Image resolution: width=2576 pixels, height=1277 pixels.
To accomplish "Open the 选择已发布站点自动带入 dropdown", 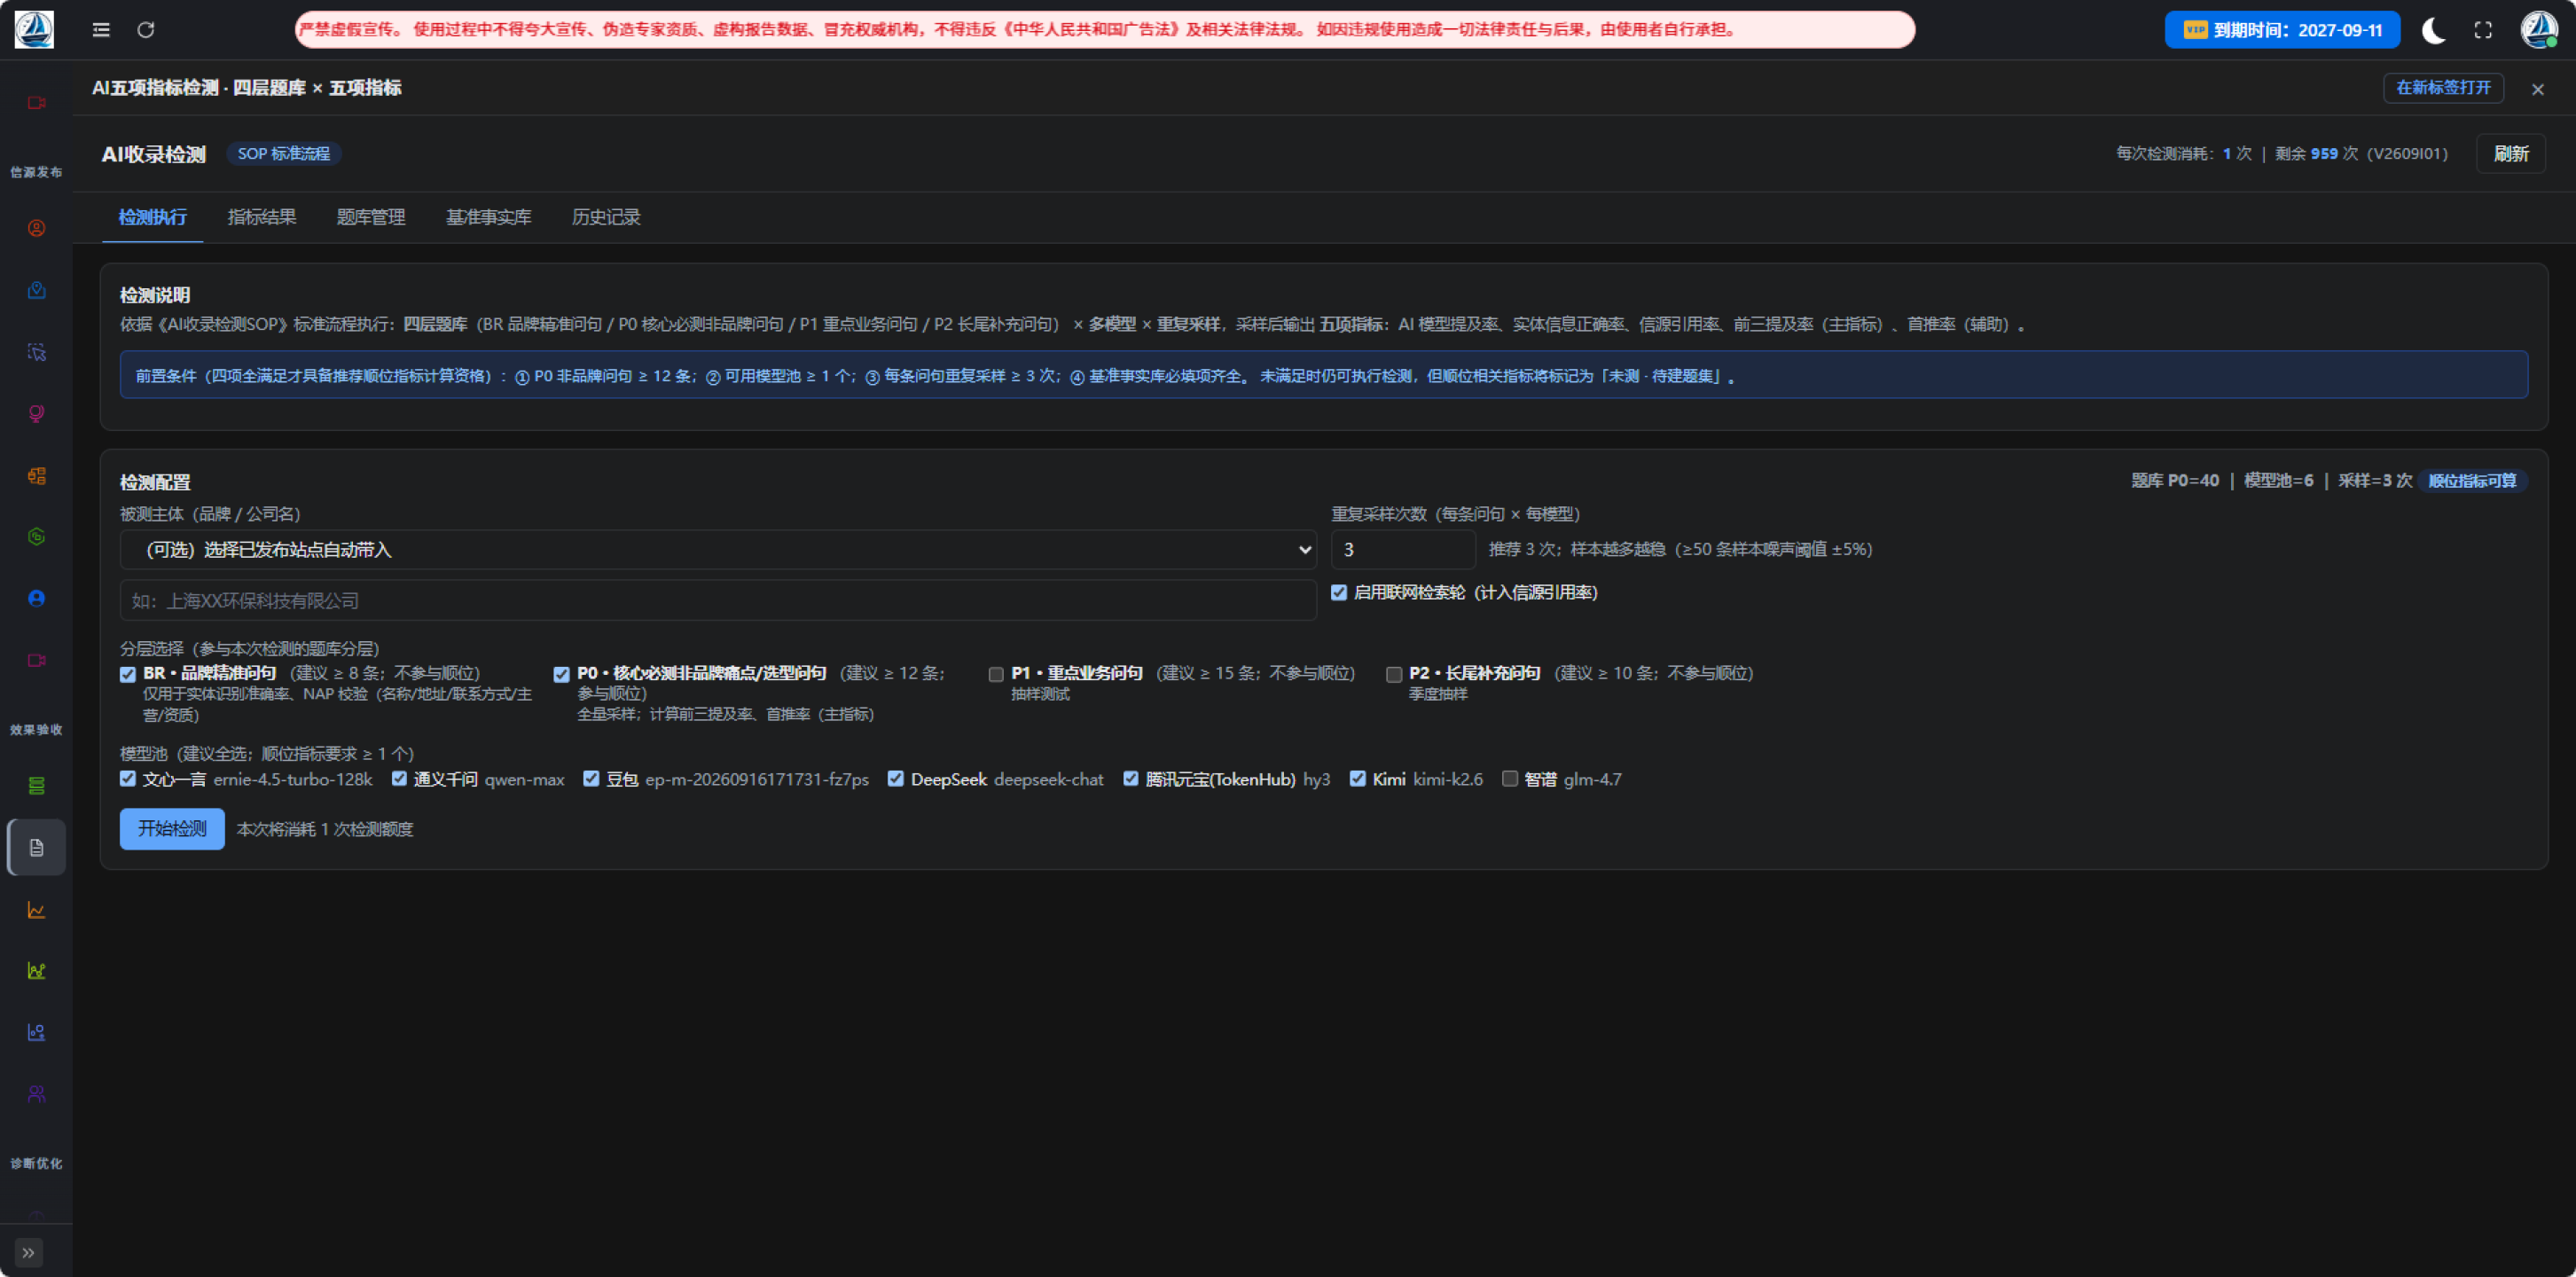I will pos(718,550).
